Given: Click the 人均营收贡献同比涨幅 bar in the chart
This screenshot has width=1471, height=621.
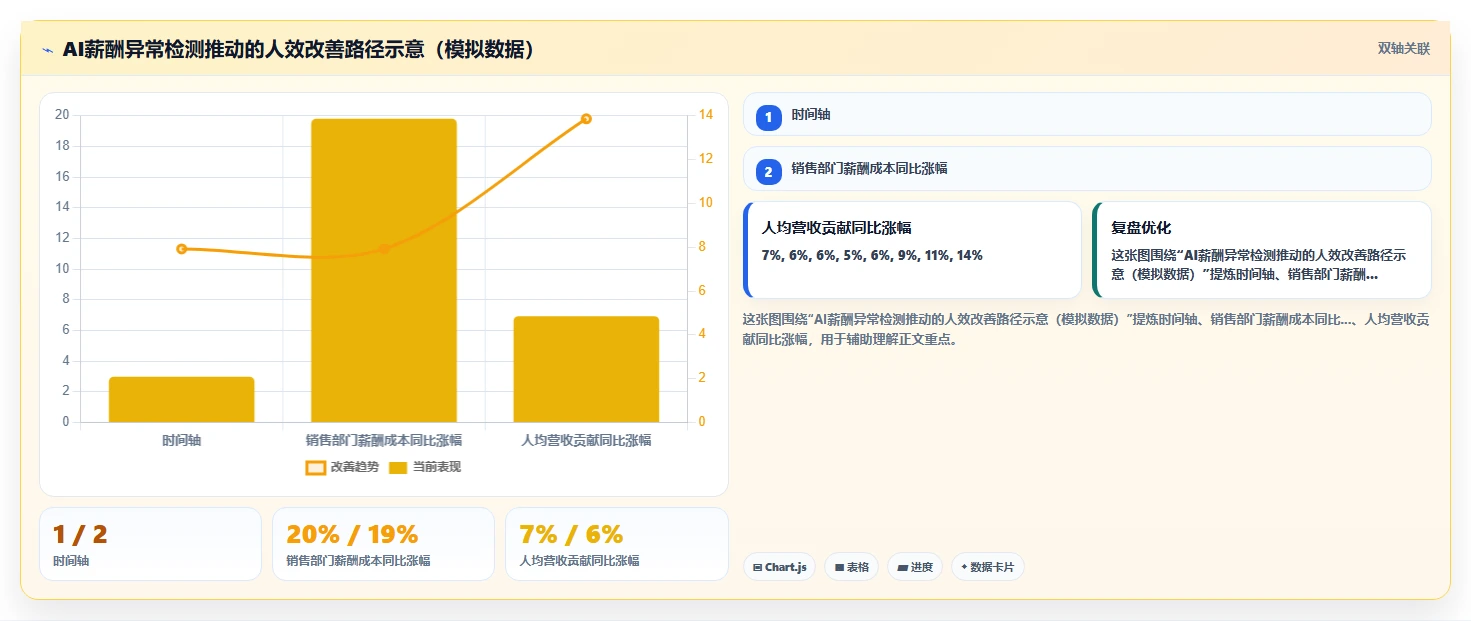Looking at the screenshot, I should coord(586,369).
